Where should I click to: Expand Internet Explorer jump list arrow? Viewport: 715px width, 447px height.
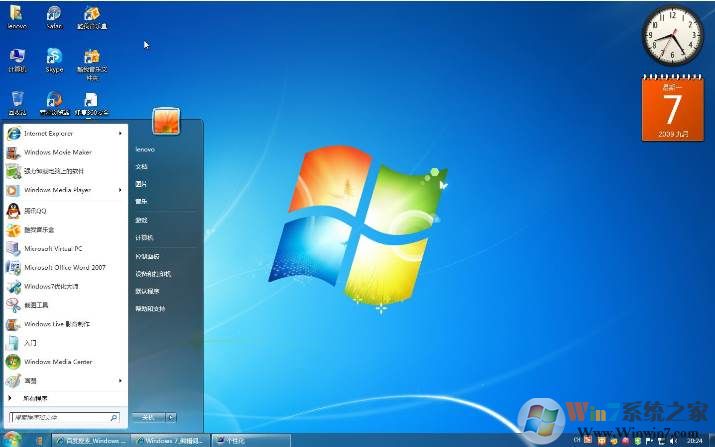[x=120, y=133]
